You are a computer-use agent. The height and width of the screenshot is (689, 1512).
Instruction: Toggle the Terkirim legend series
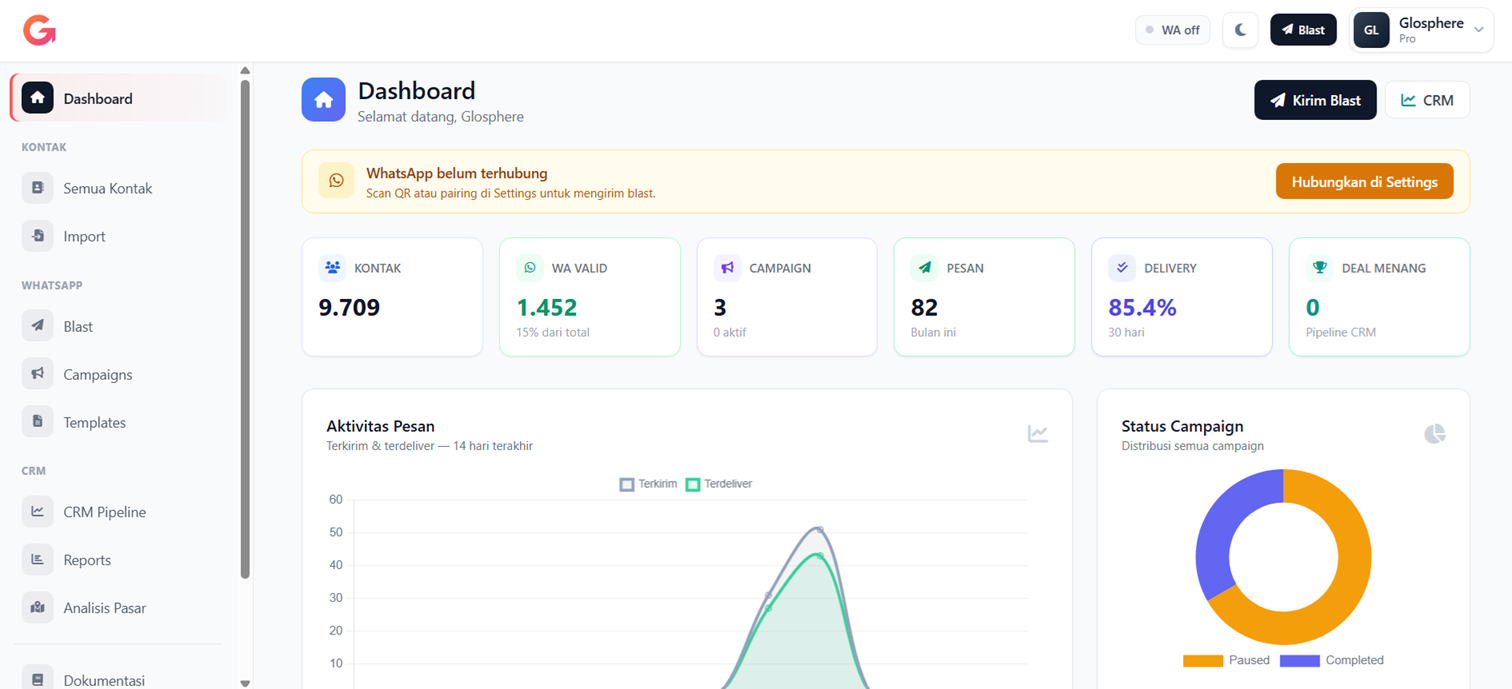[x=648, y=484]
